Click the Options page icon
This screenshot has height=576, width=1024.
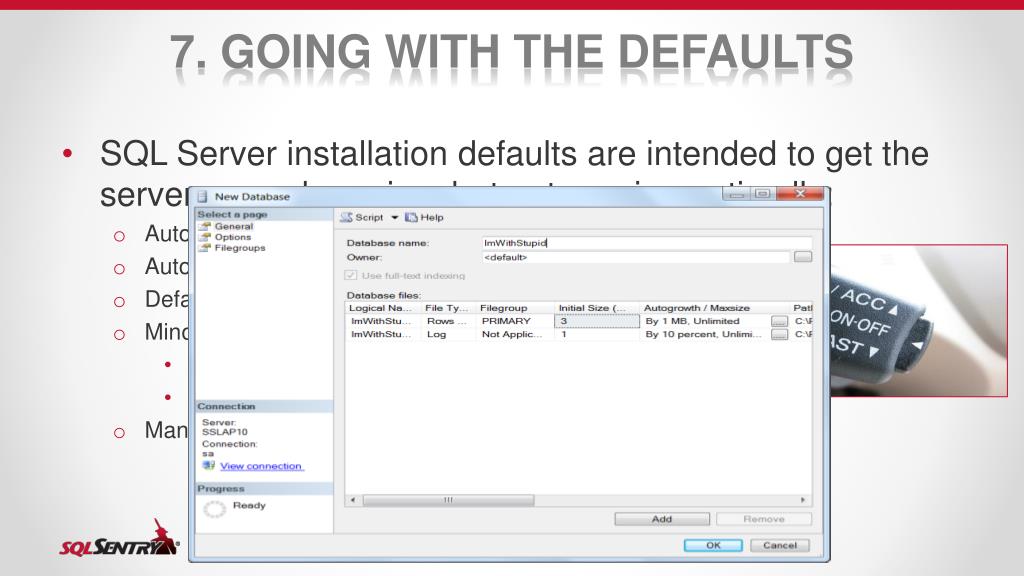pyautogui.click(x=206, y=237)
